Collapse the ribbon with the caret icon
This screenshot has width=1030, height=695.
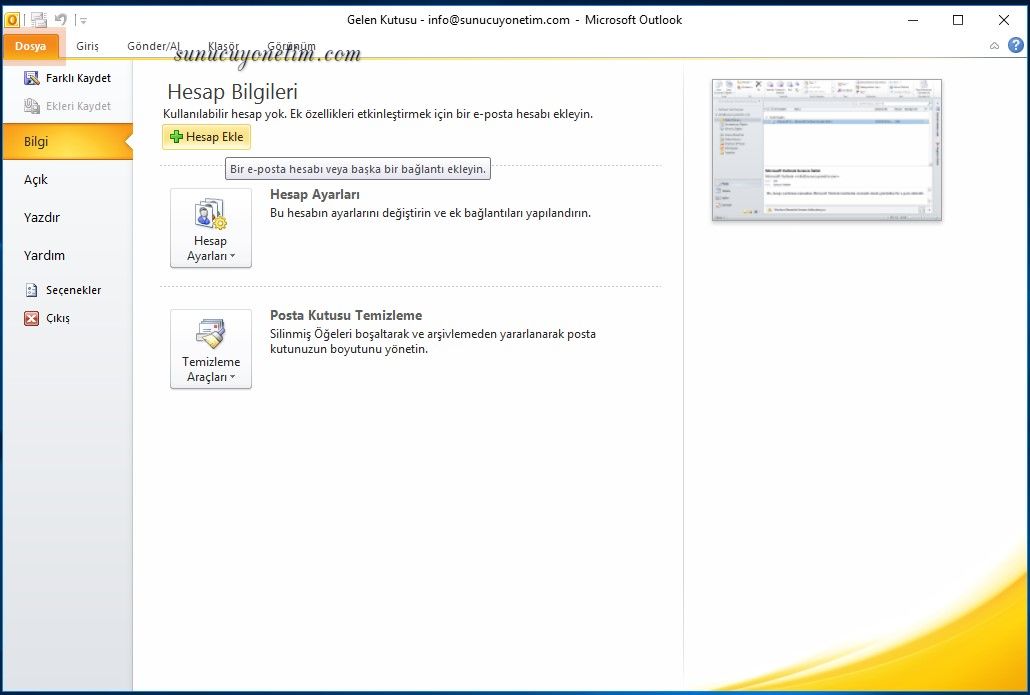995,46
